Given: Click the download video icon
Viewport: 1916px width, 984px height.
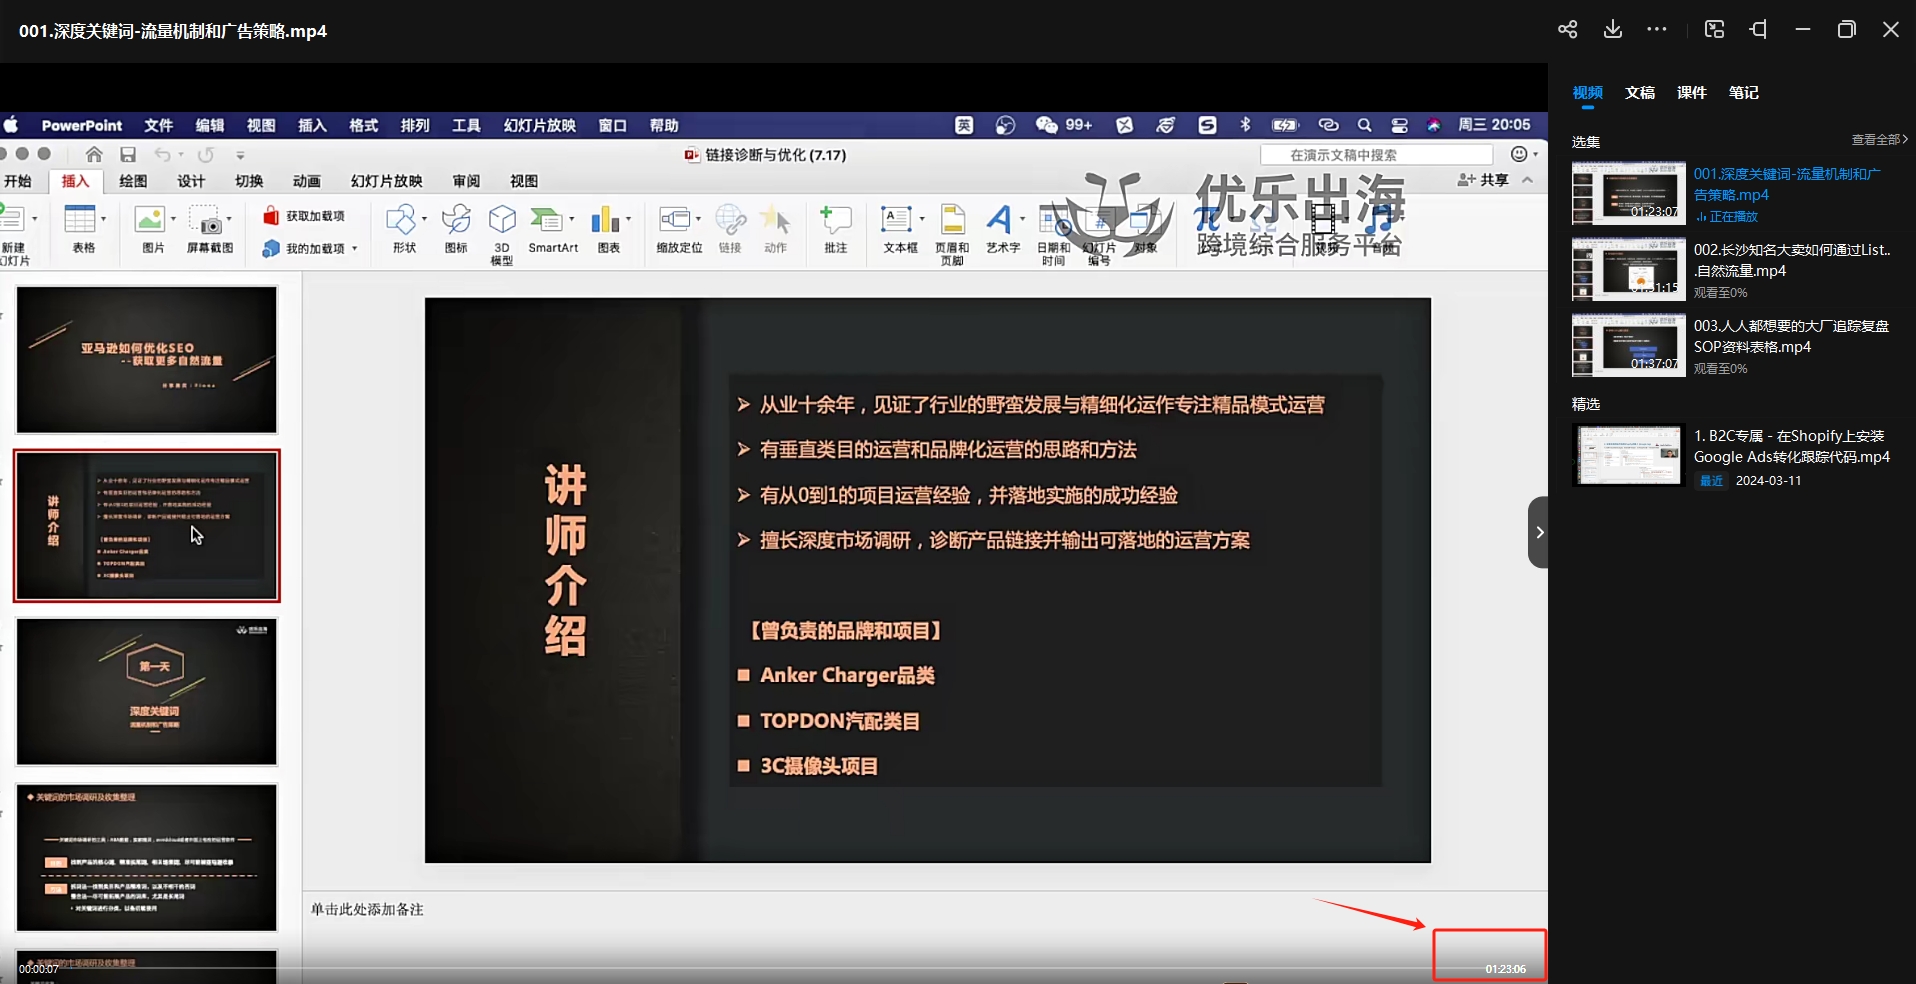Looking at the screenshot, I should [x=1612, y=30].
